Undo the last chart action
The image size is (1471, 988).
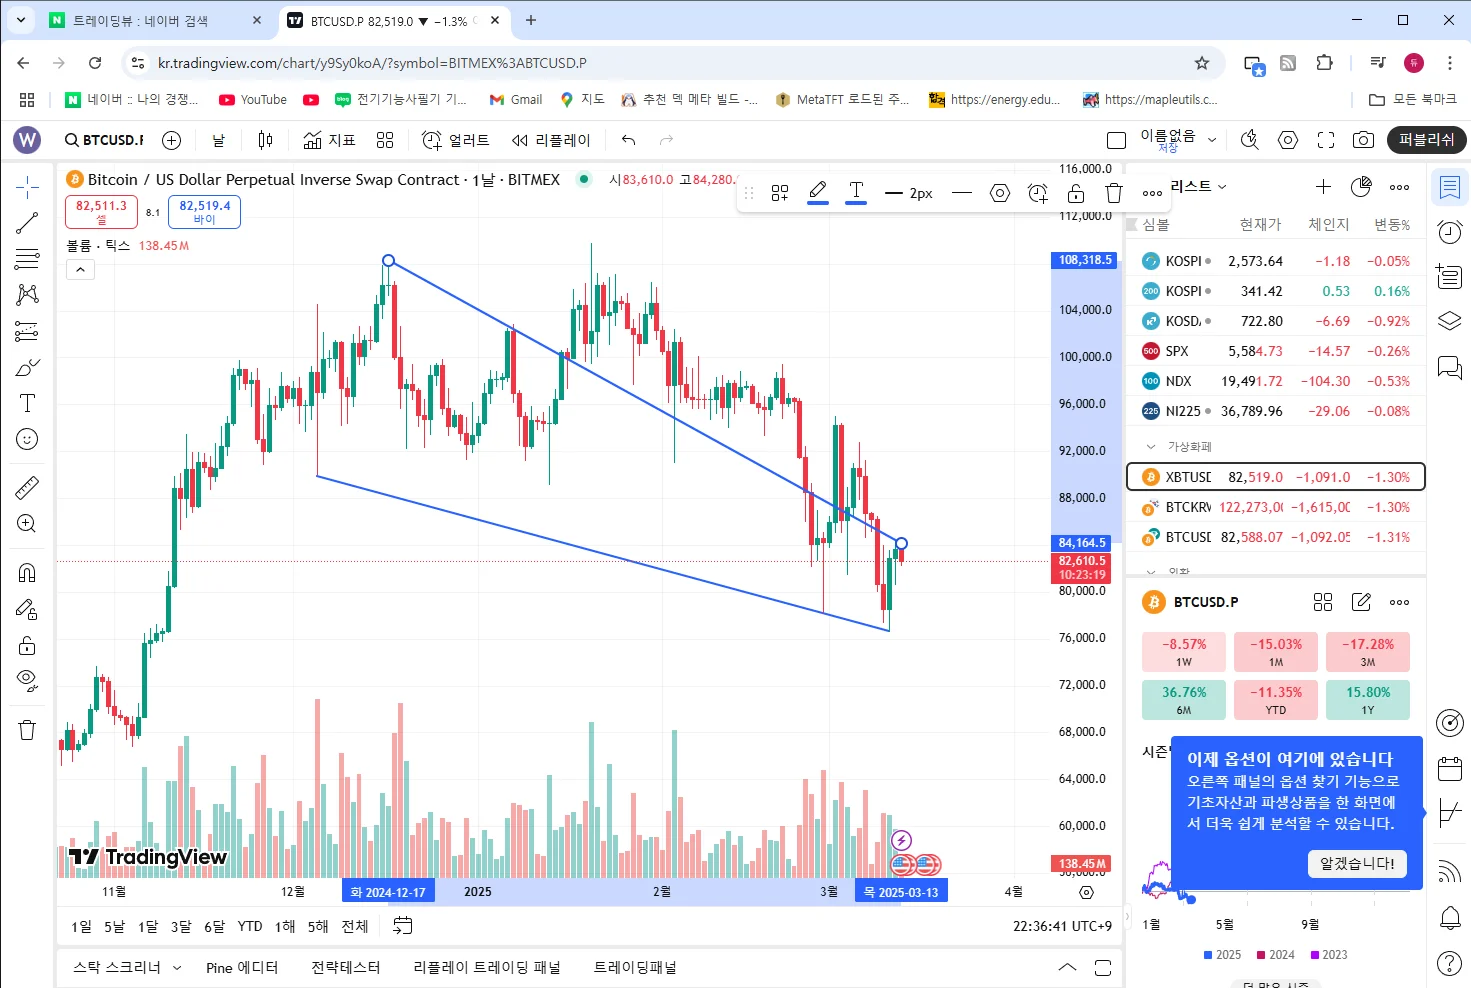tap(628, 140)
